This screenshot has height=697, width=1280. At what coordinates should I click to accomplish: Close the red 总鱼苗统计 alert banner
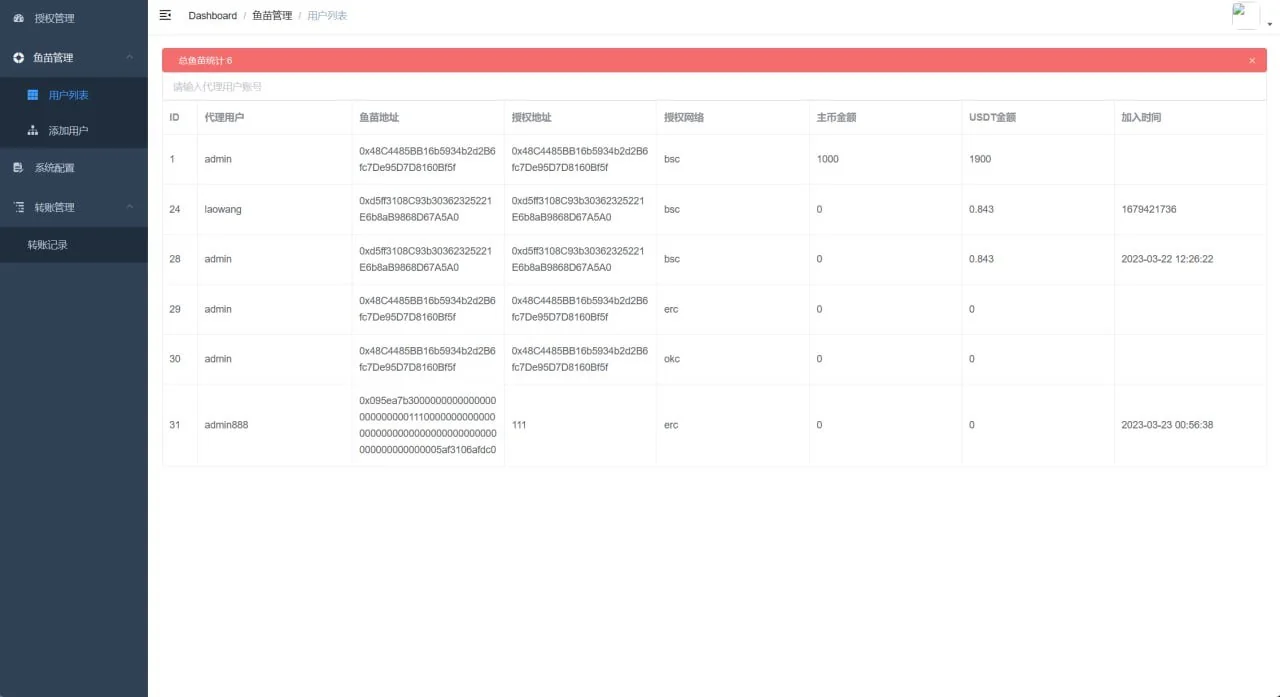1252,61
